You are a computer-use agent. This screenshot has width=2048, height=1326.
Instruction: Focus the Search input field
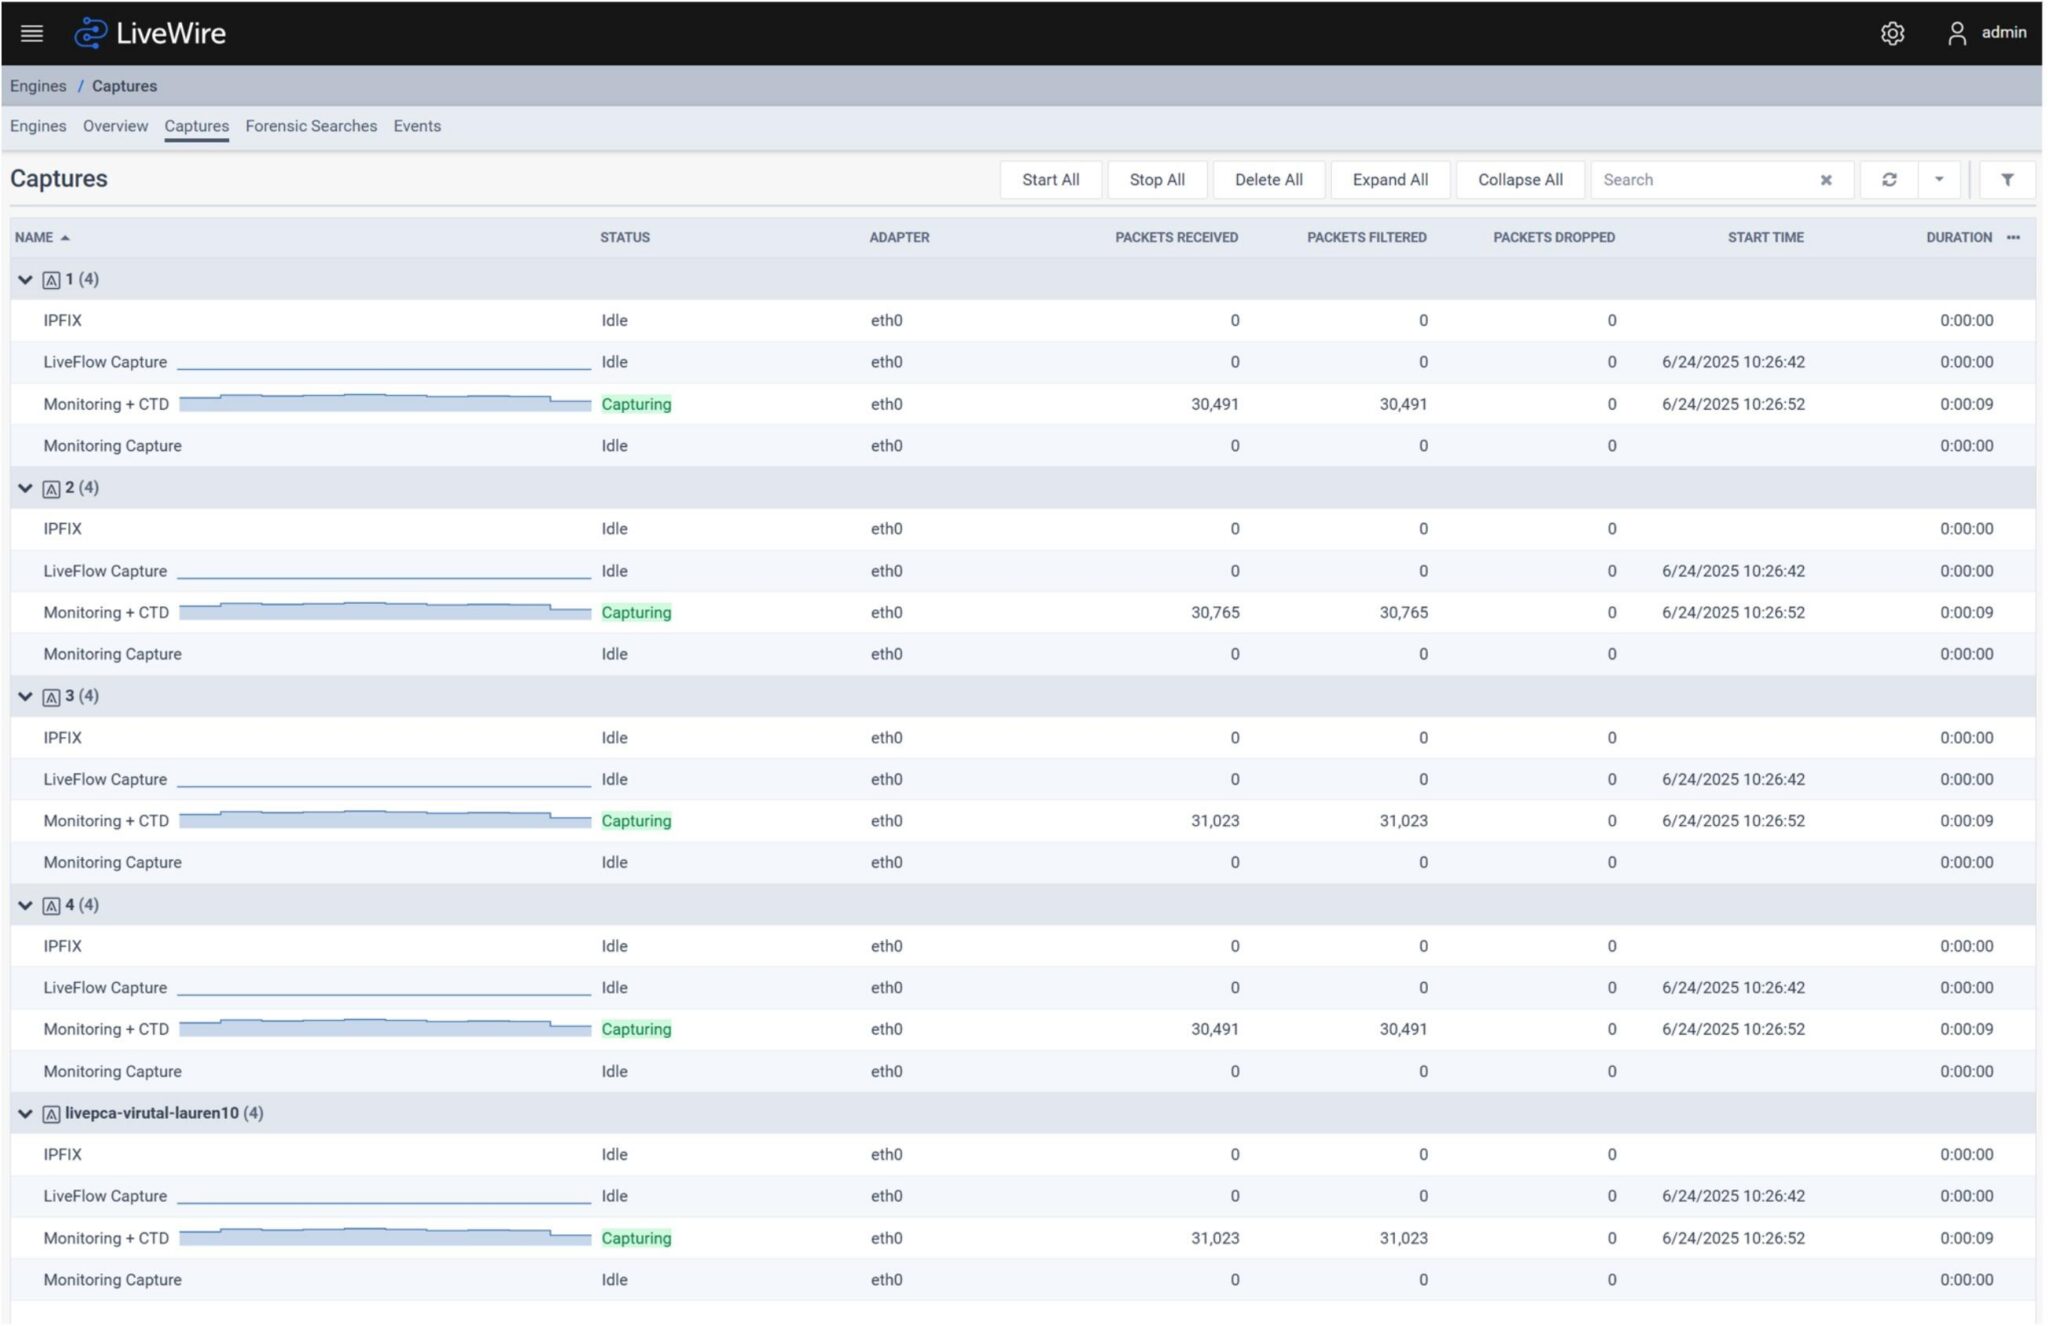coord(1706,180)
